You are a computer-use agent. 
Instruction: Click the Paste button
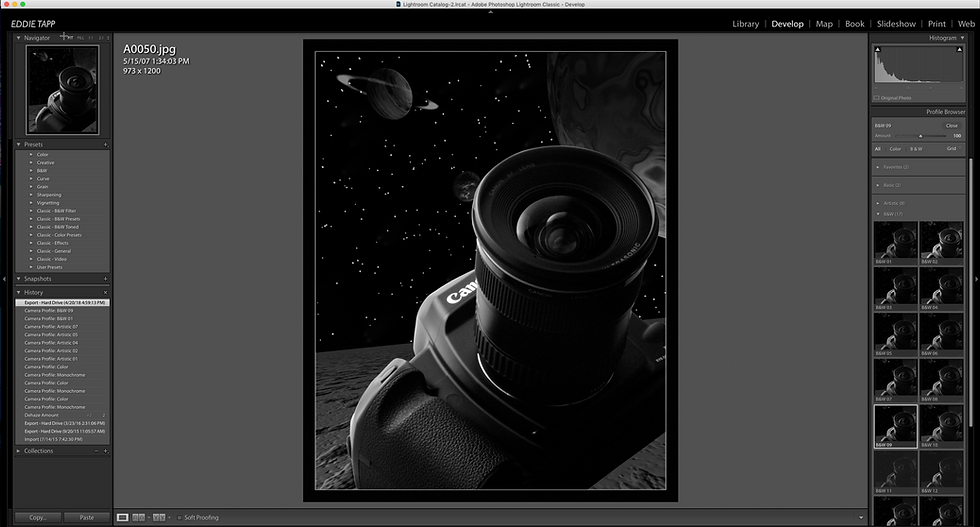pyautogui.click(x=87, y=518)
